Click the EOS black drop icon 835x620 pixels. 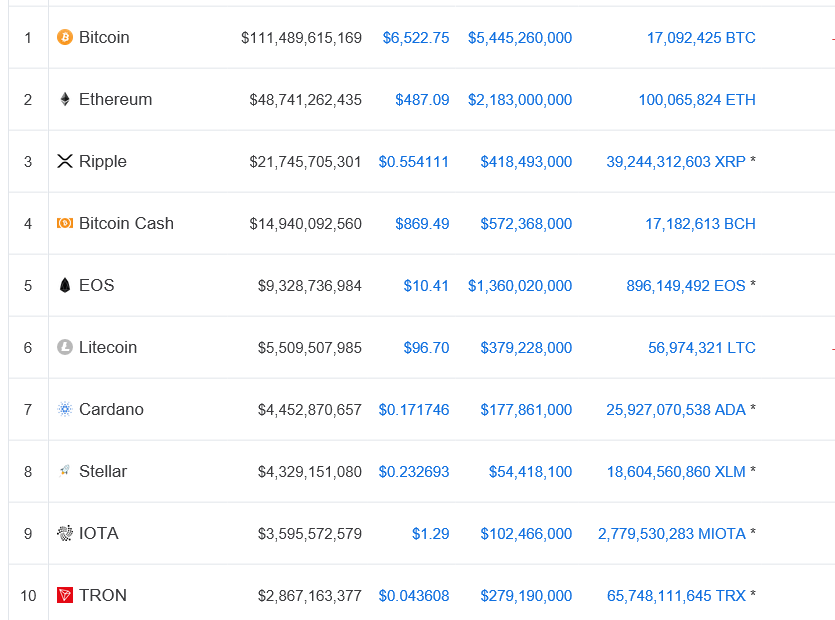coord(65,286)
